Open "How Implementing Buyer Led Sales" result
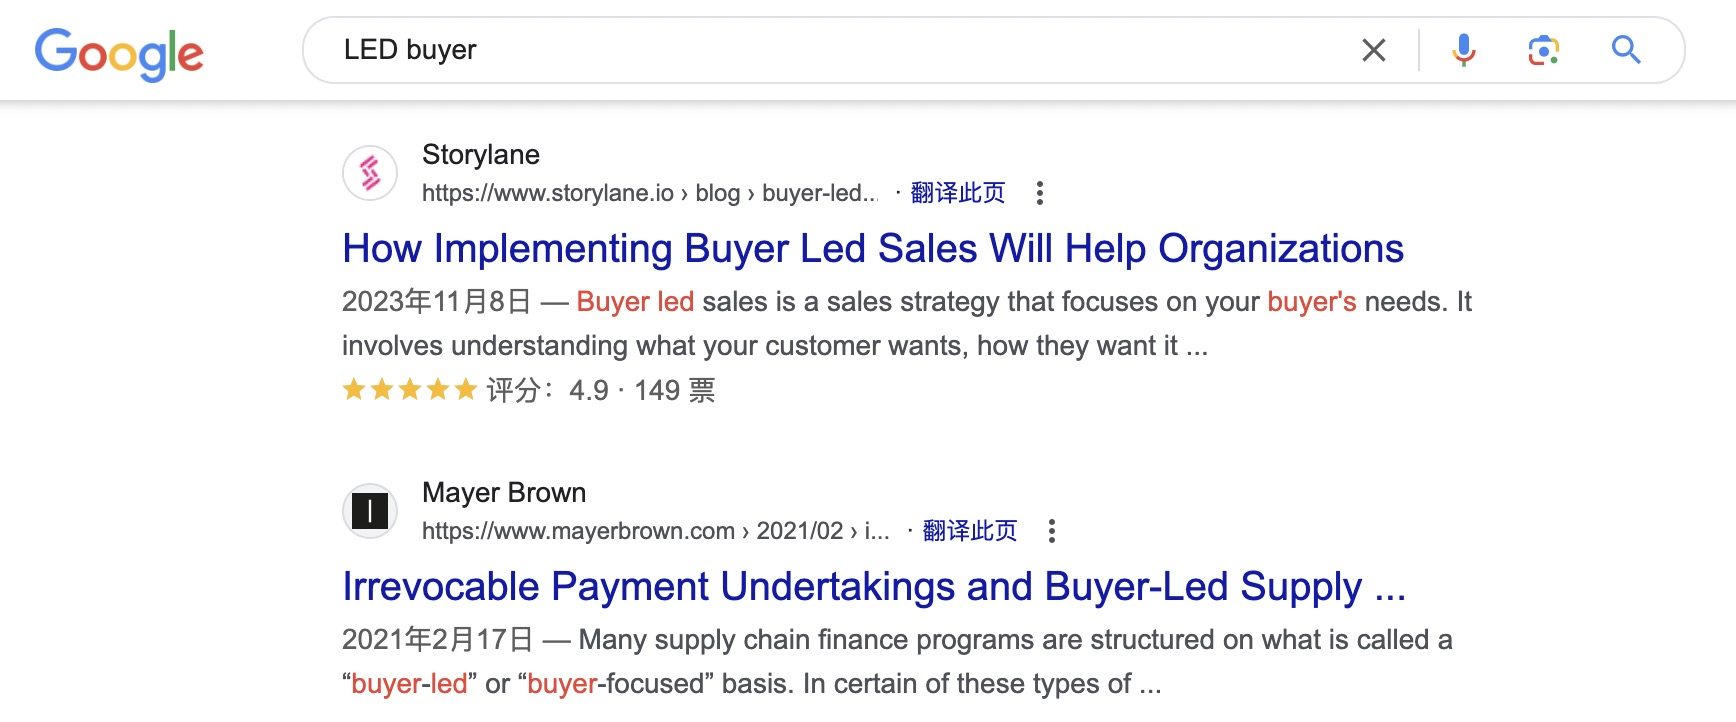Viewport: 1736px width, 722px height. 873,249
